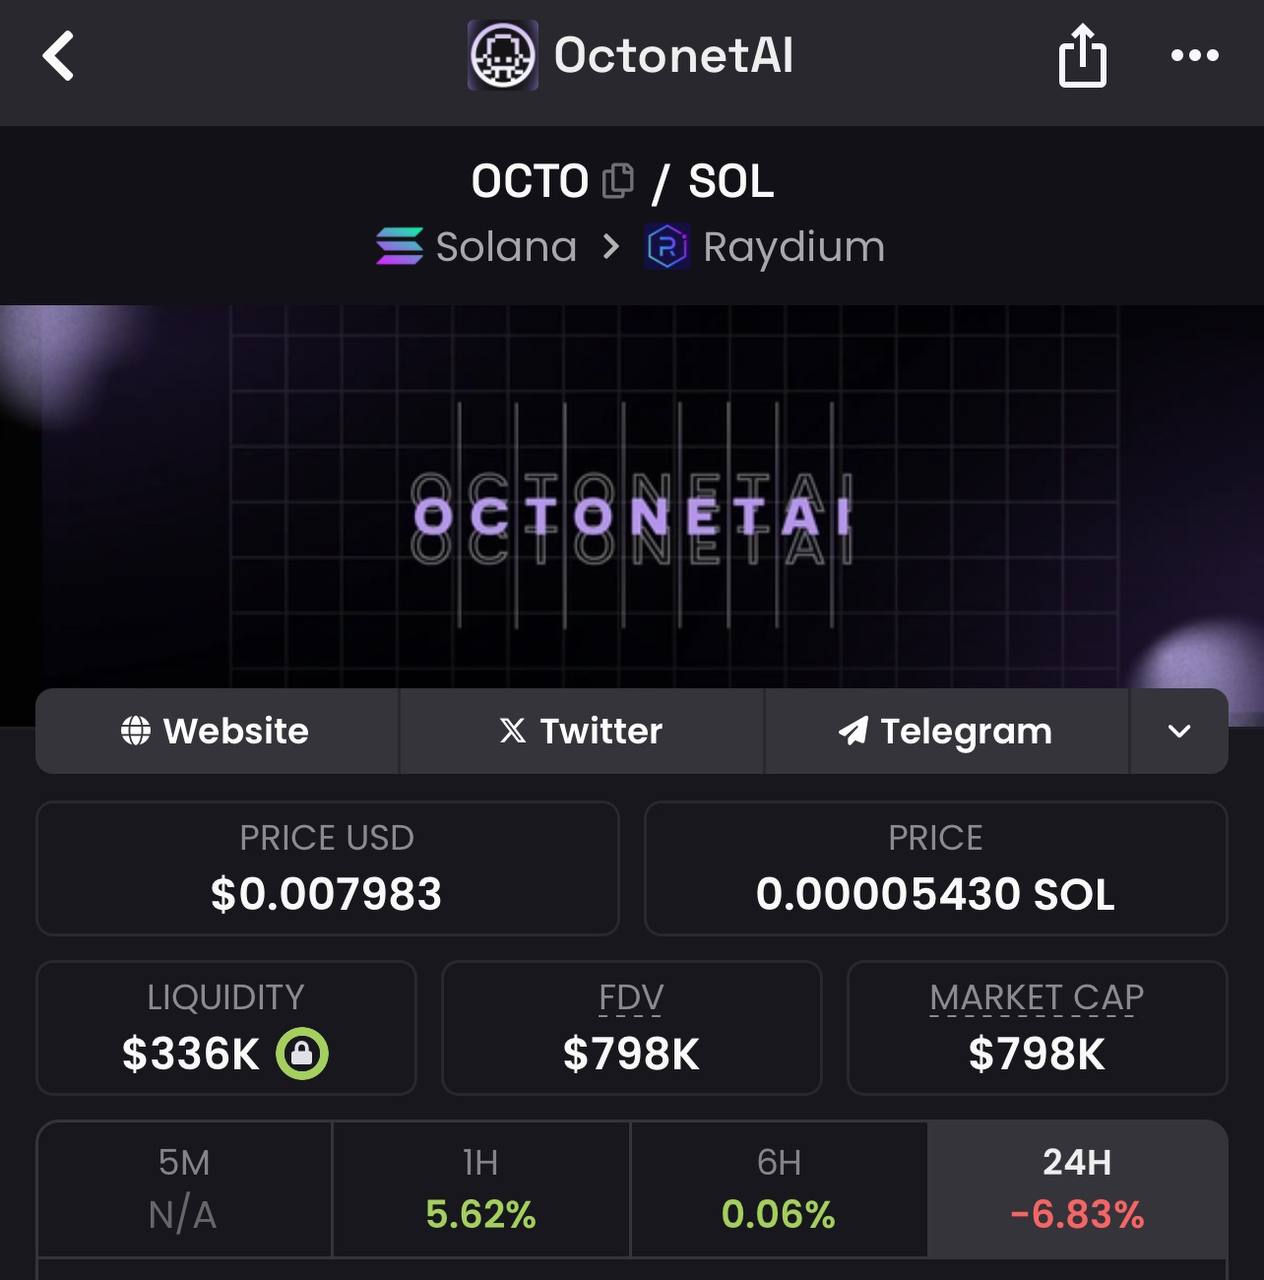Tap the Solana chain logo

399,247
